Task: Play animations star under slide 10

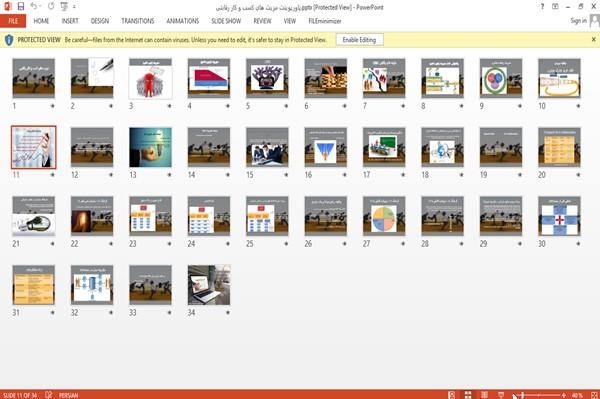Action: coord(578,106)
